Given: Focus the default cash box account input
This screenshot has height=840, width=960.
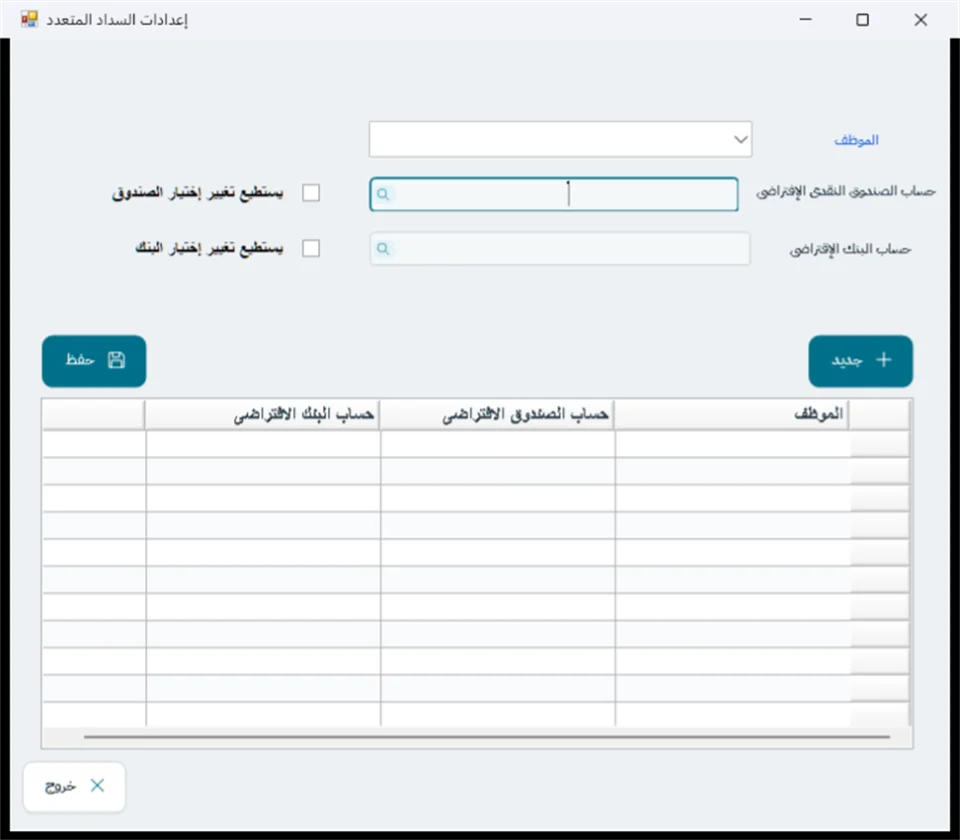Looking at the screenshot, I should [x=554, y=194].
